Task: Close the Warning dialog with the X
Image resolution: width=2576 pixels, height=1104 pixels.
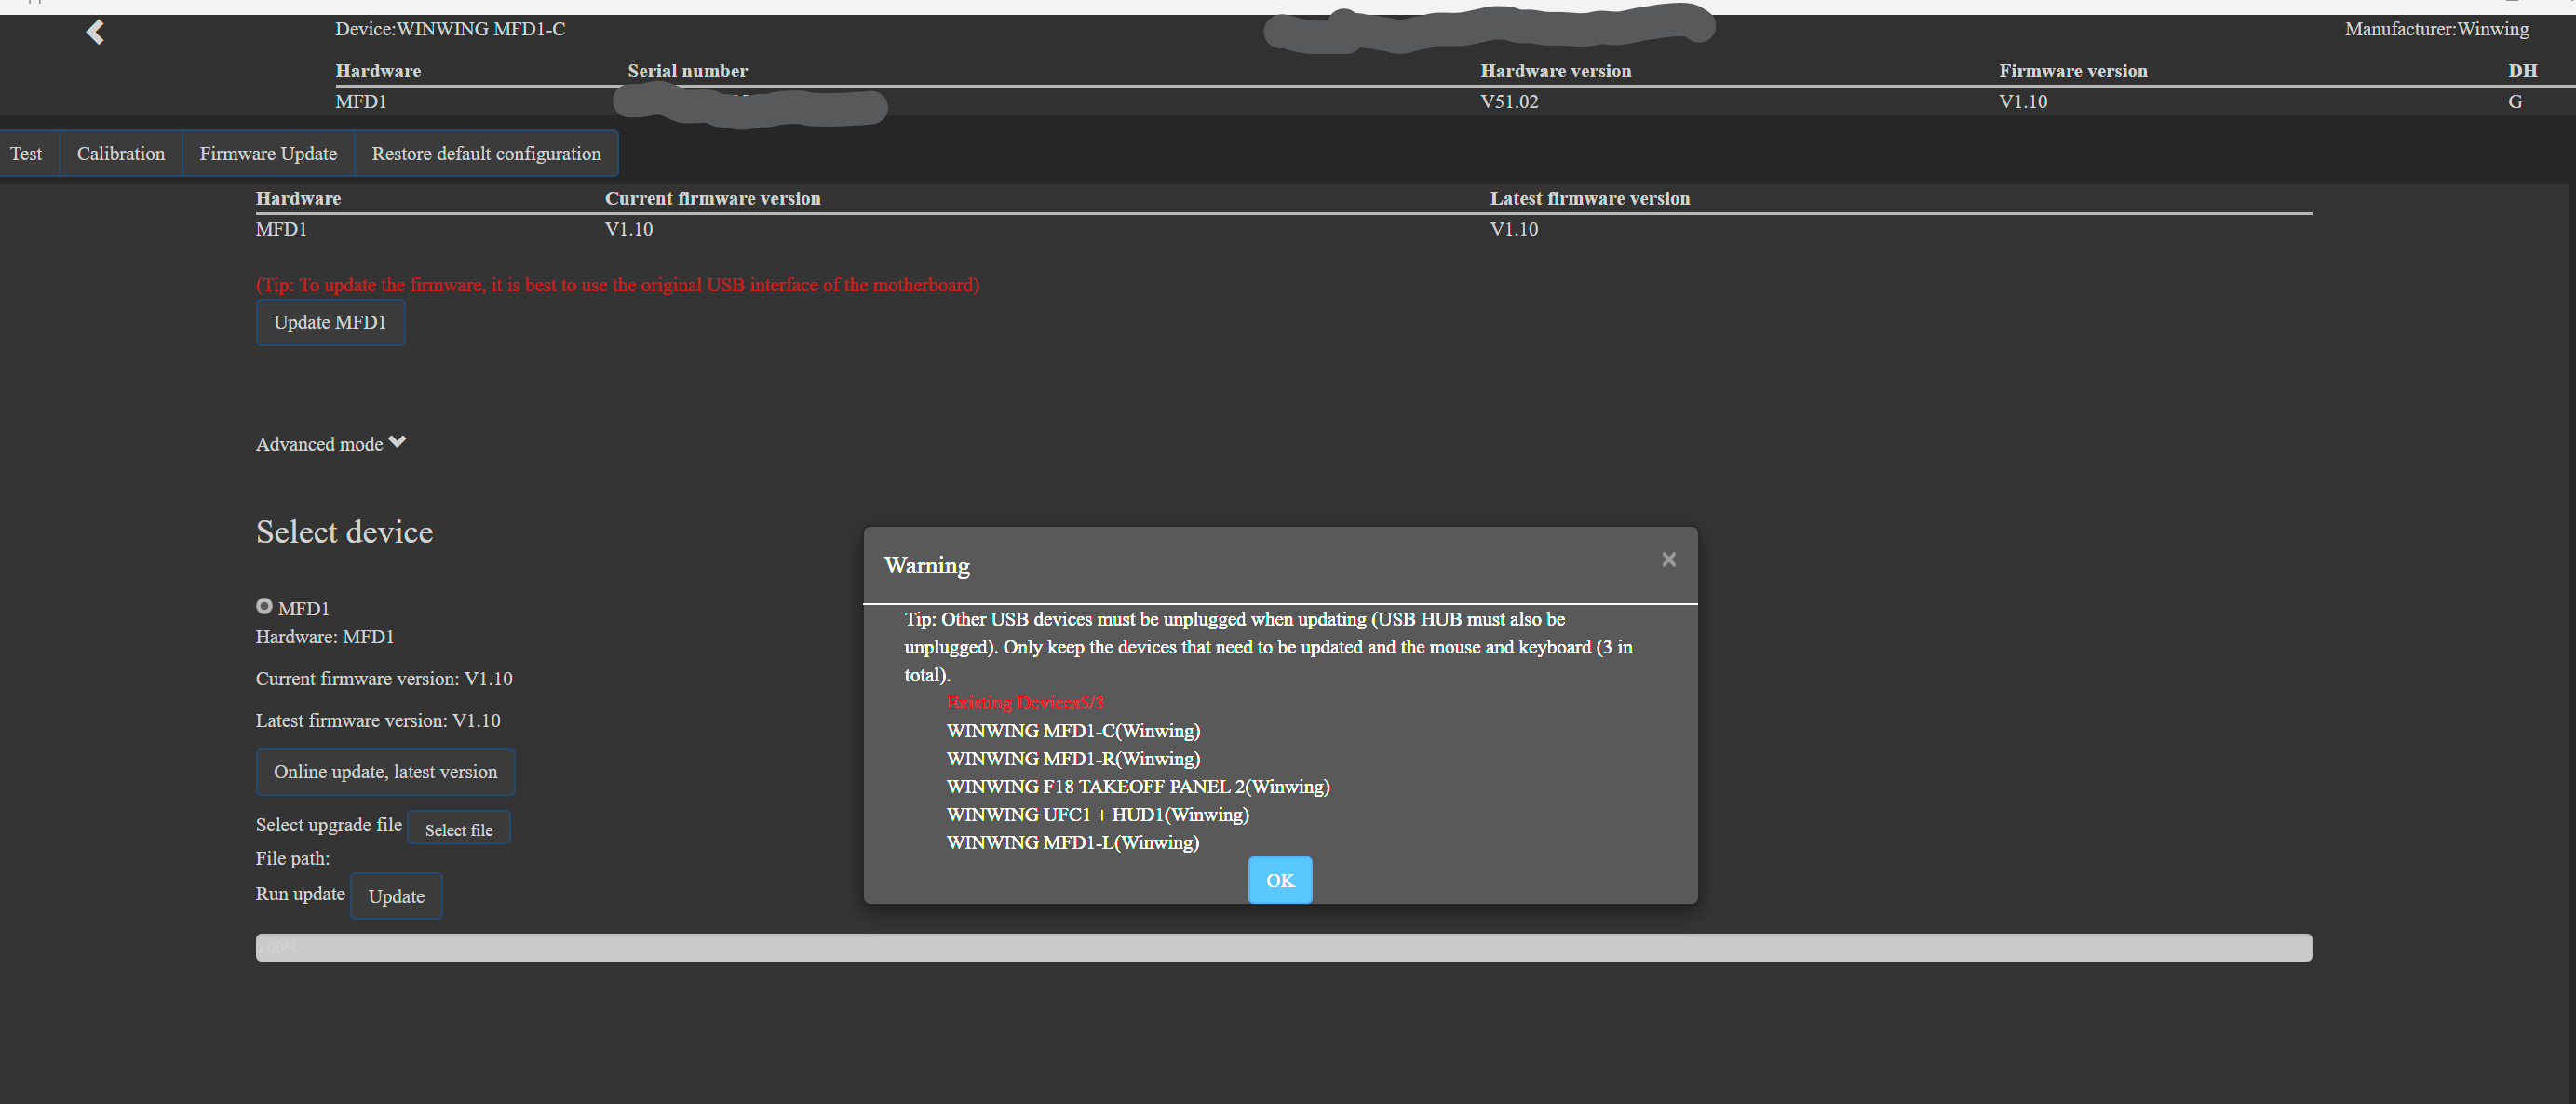Action: coord(1668,560)
